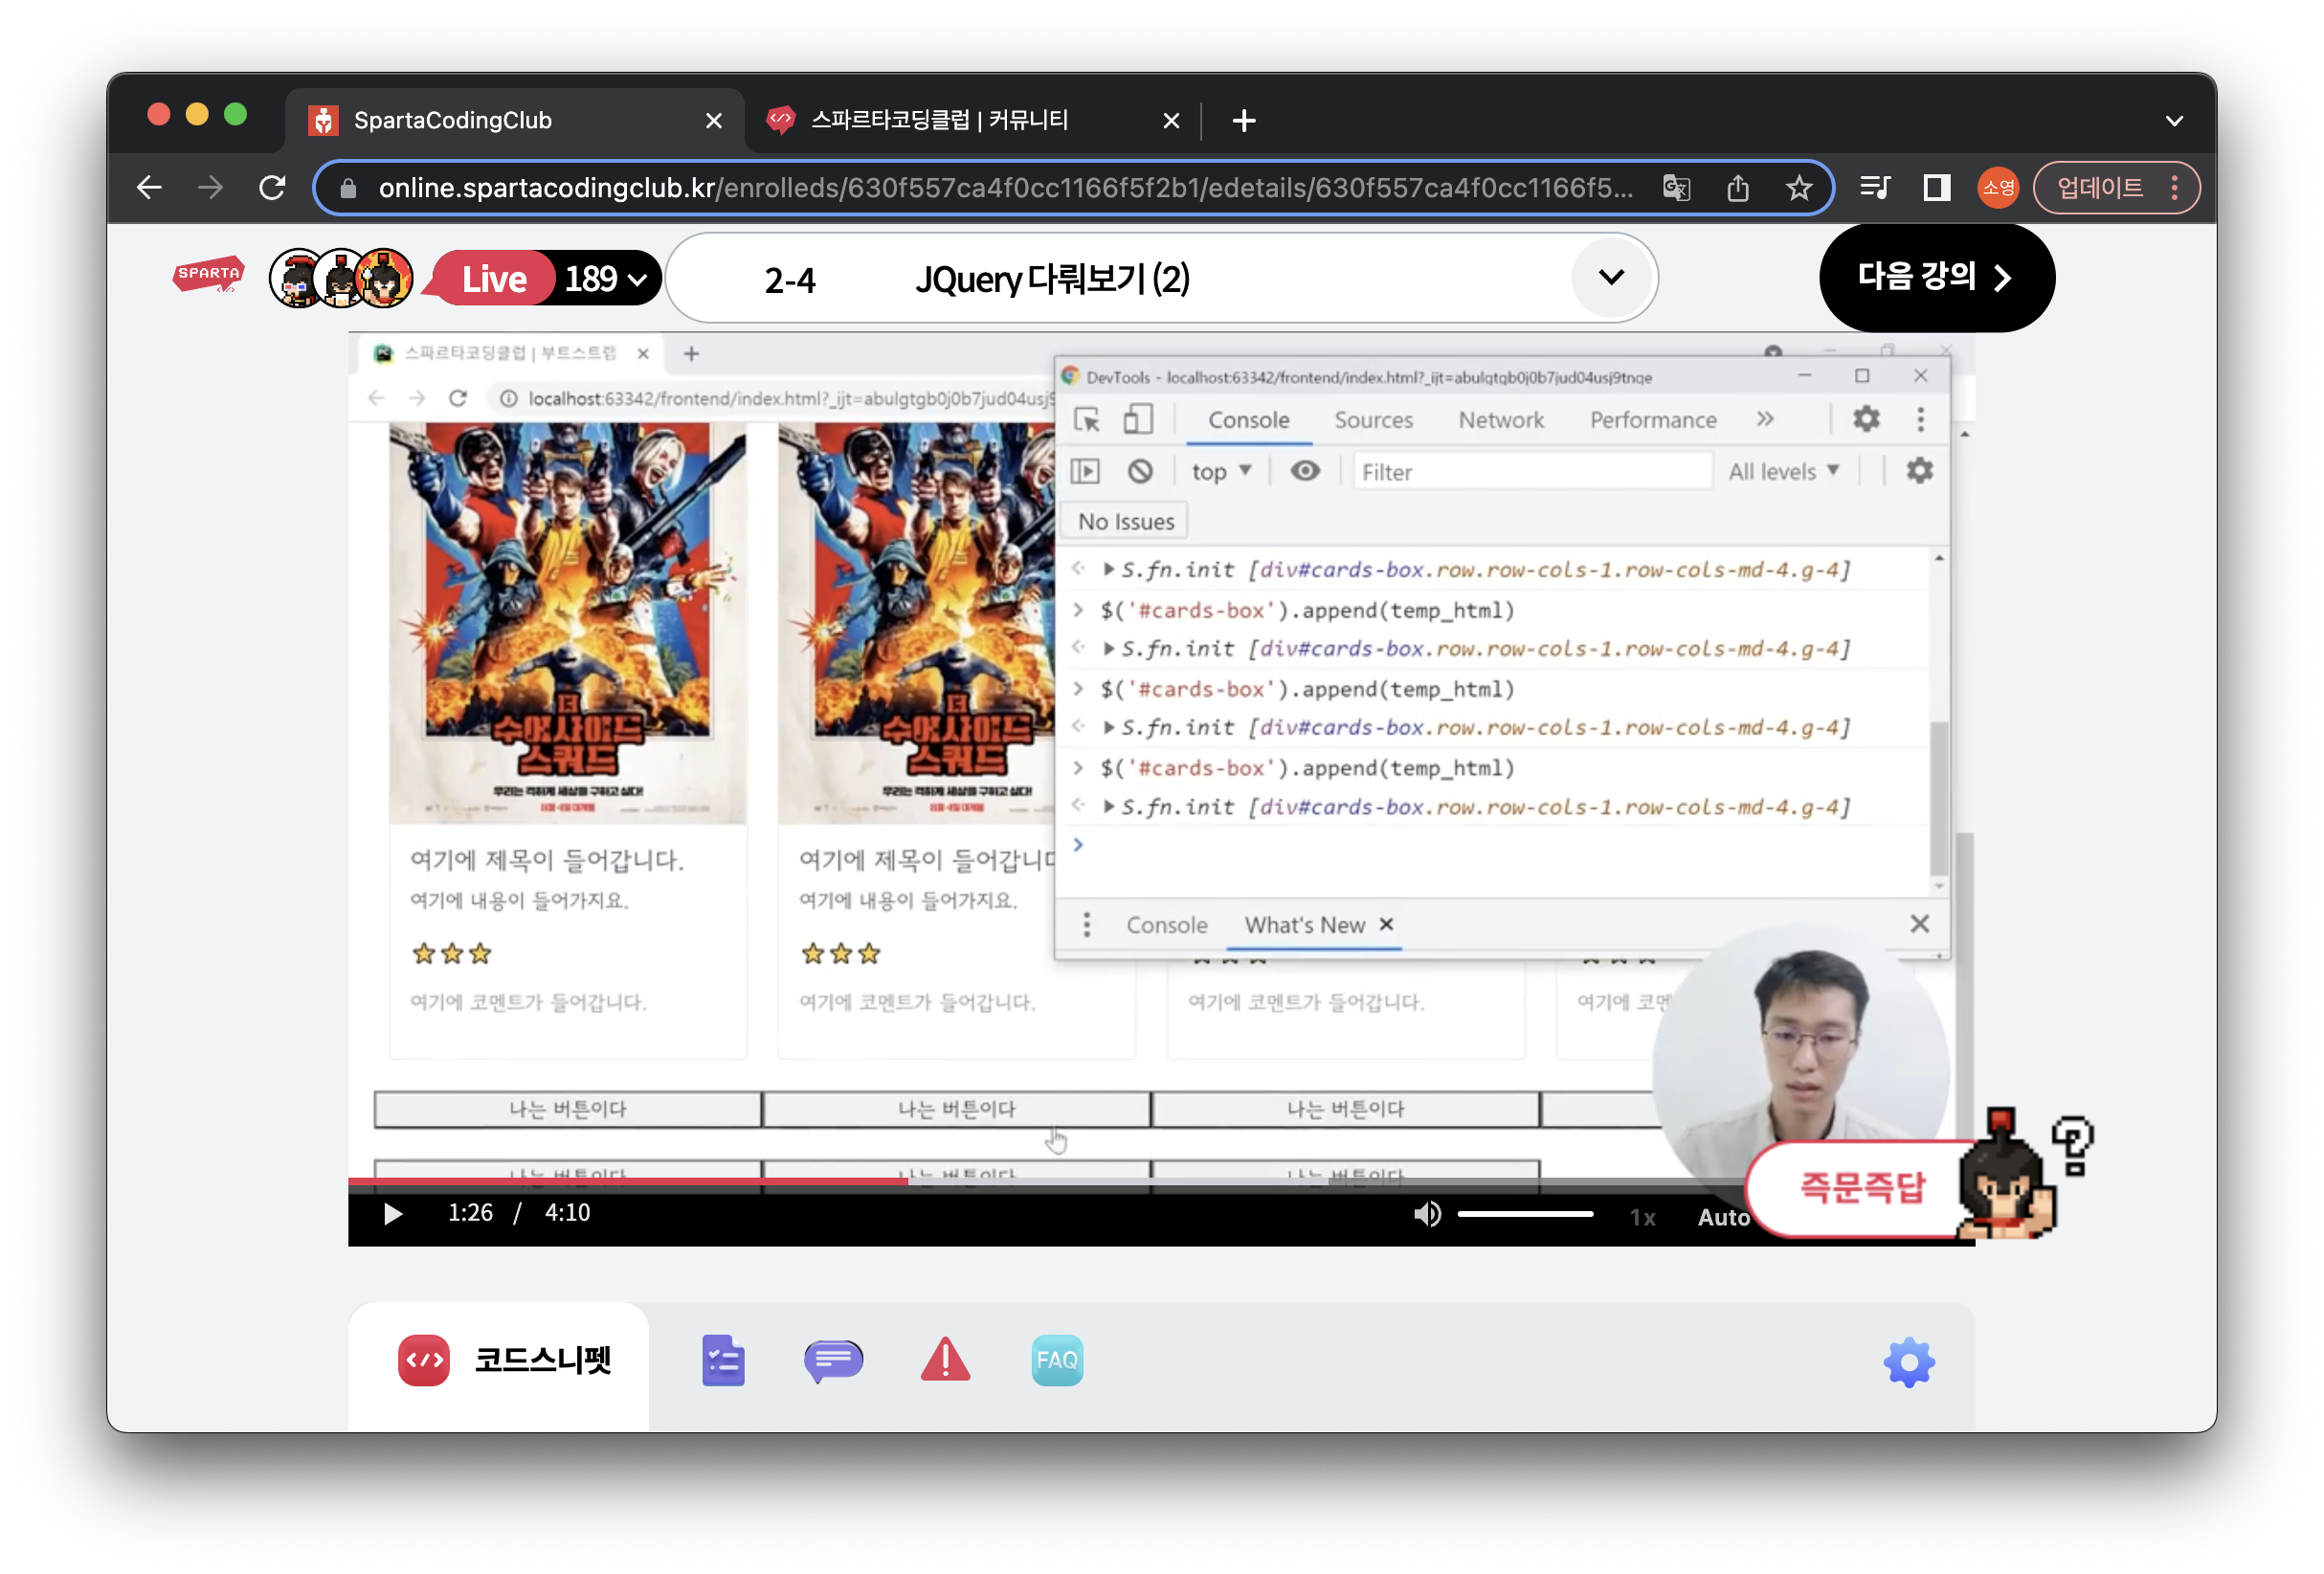Click the share icon in the address bar
Viewport: 2324px width, 1574px height.
[1738, 188]
